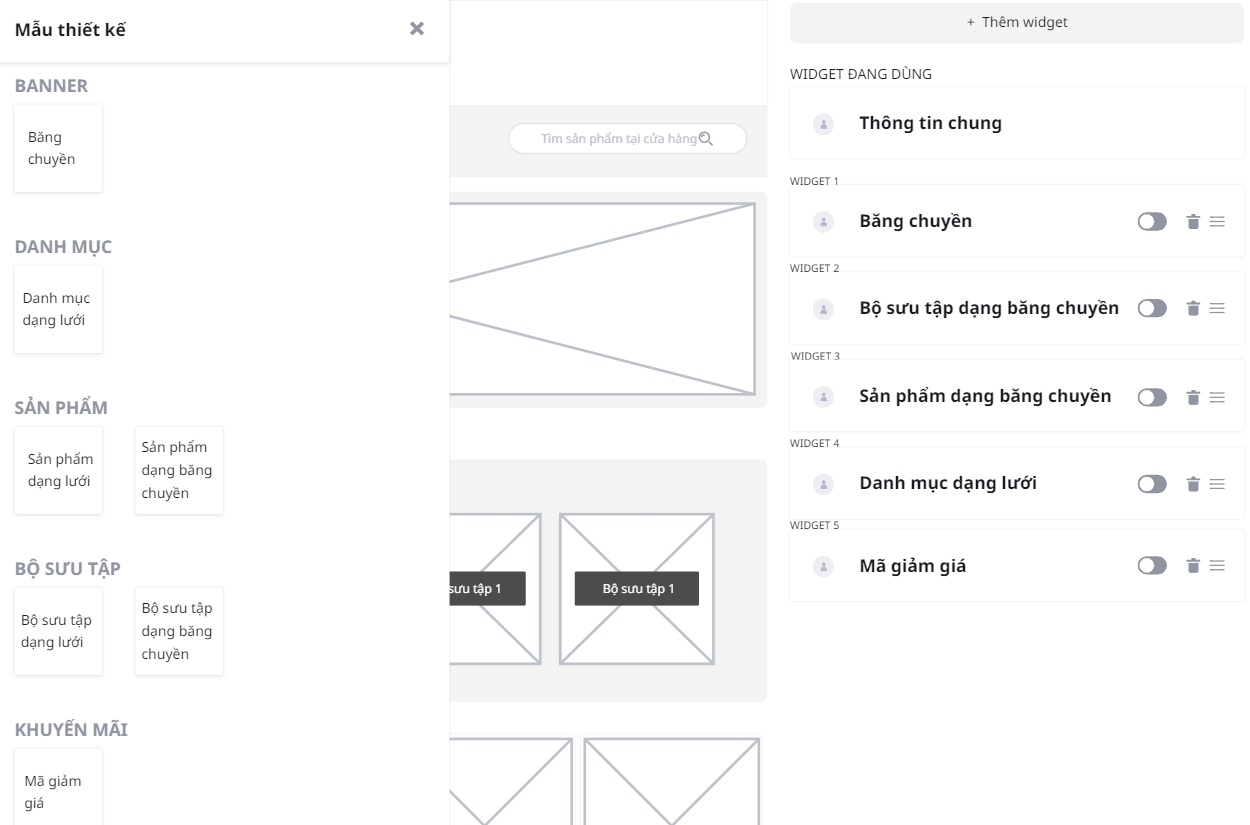This screenshot has width=1250, height=825.
Task: Click avatar icon of Bộ sưu tập widget
Action: pos(824,309)
